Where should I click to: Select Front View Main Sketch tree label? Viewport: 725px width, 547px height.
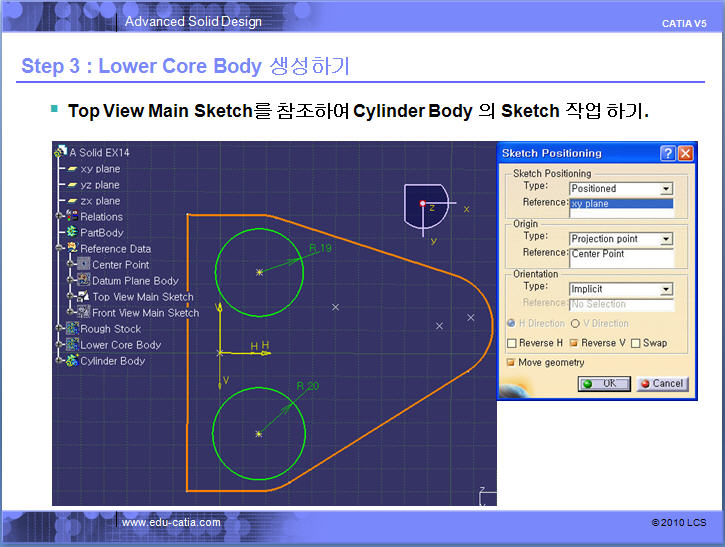(x=146, y=313)
